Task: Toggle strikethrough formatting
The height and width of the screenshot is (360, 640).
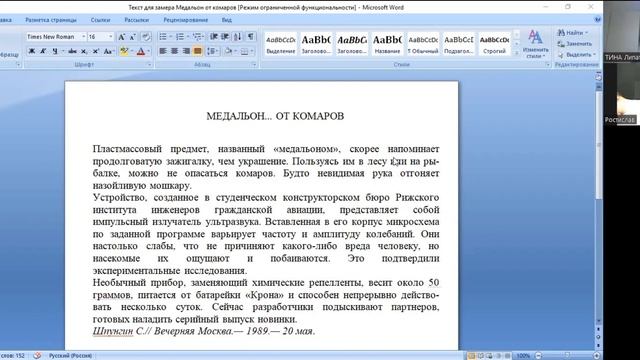Action: tap(72, 51)
